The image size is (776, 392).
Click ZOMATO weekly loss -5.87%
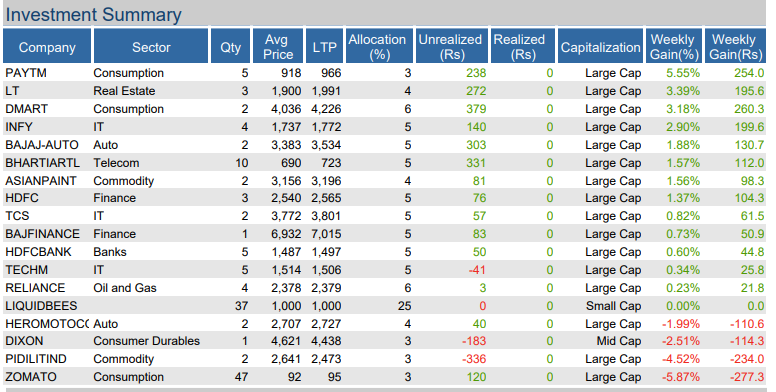[x=681, y=377]
